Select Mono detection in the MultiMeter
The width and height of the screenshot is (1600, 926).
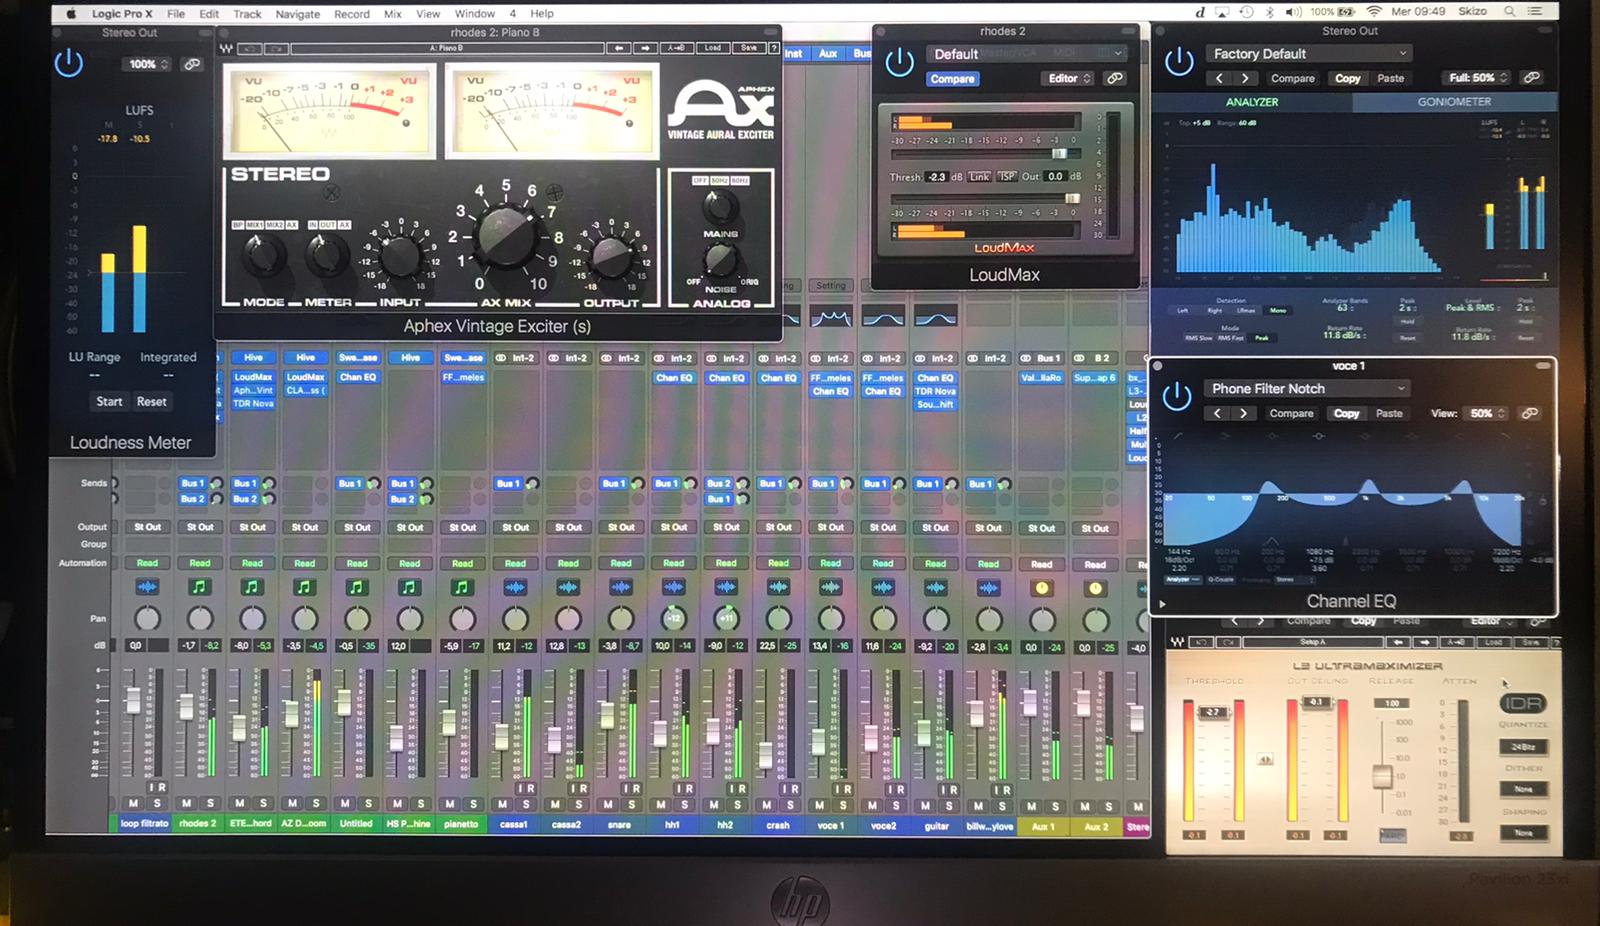[1278, 310]
